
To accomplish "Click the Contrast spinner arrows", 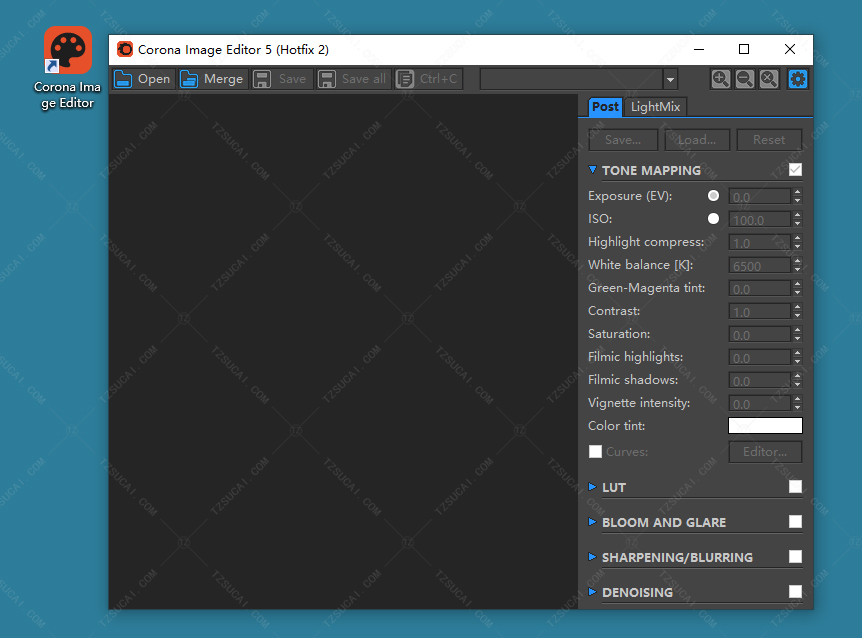I will pos(797,312).
